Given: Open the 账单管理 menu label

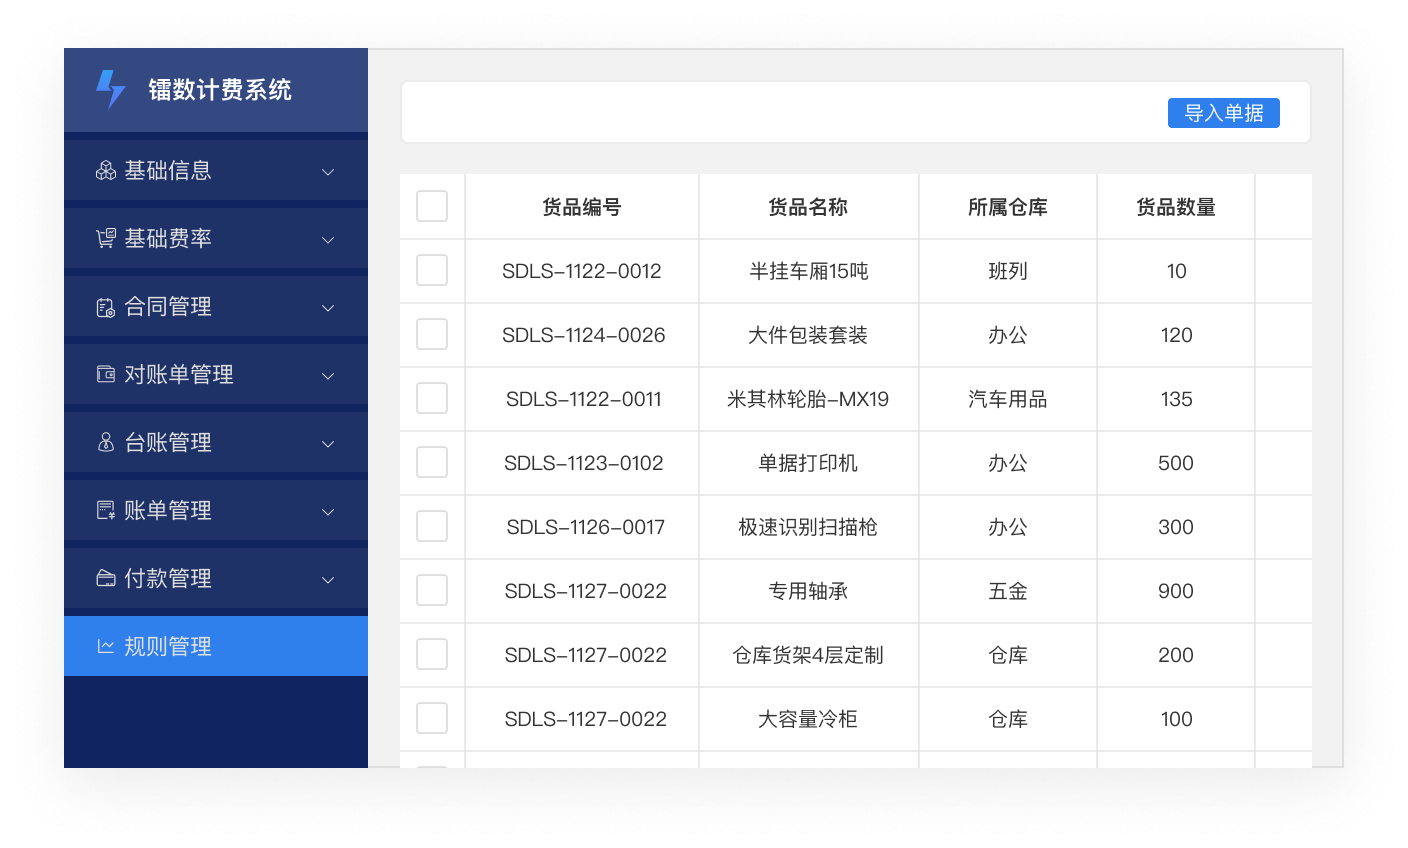Looking at the screenshot, I should 168,510.
